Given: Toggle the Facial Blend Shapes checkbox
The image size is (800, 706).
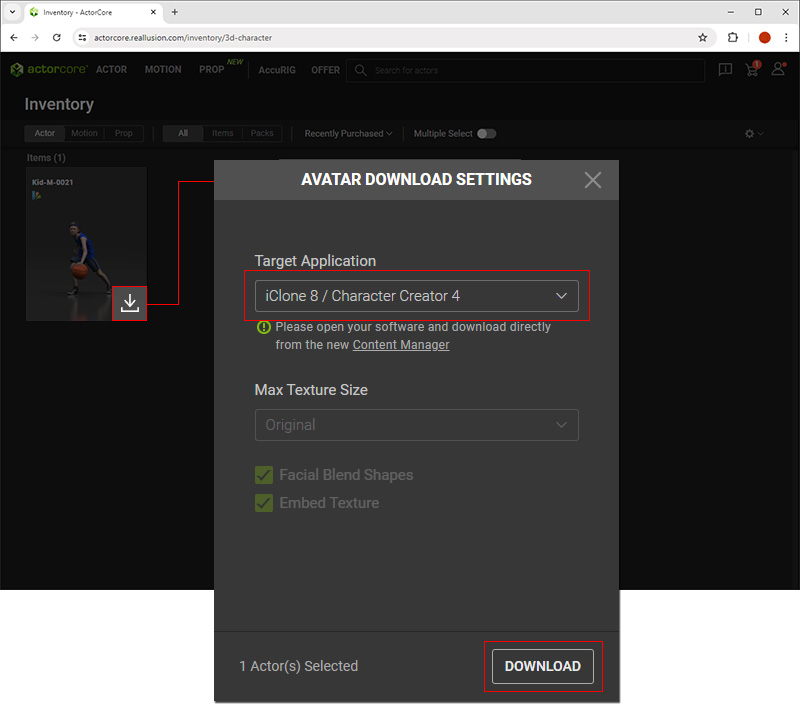Looking at the screenshot, I should click(x=264, y=475).
